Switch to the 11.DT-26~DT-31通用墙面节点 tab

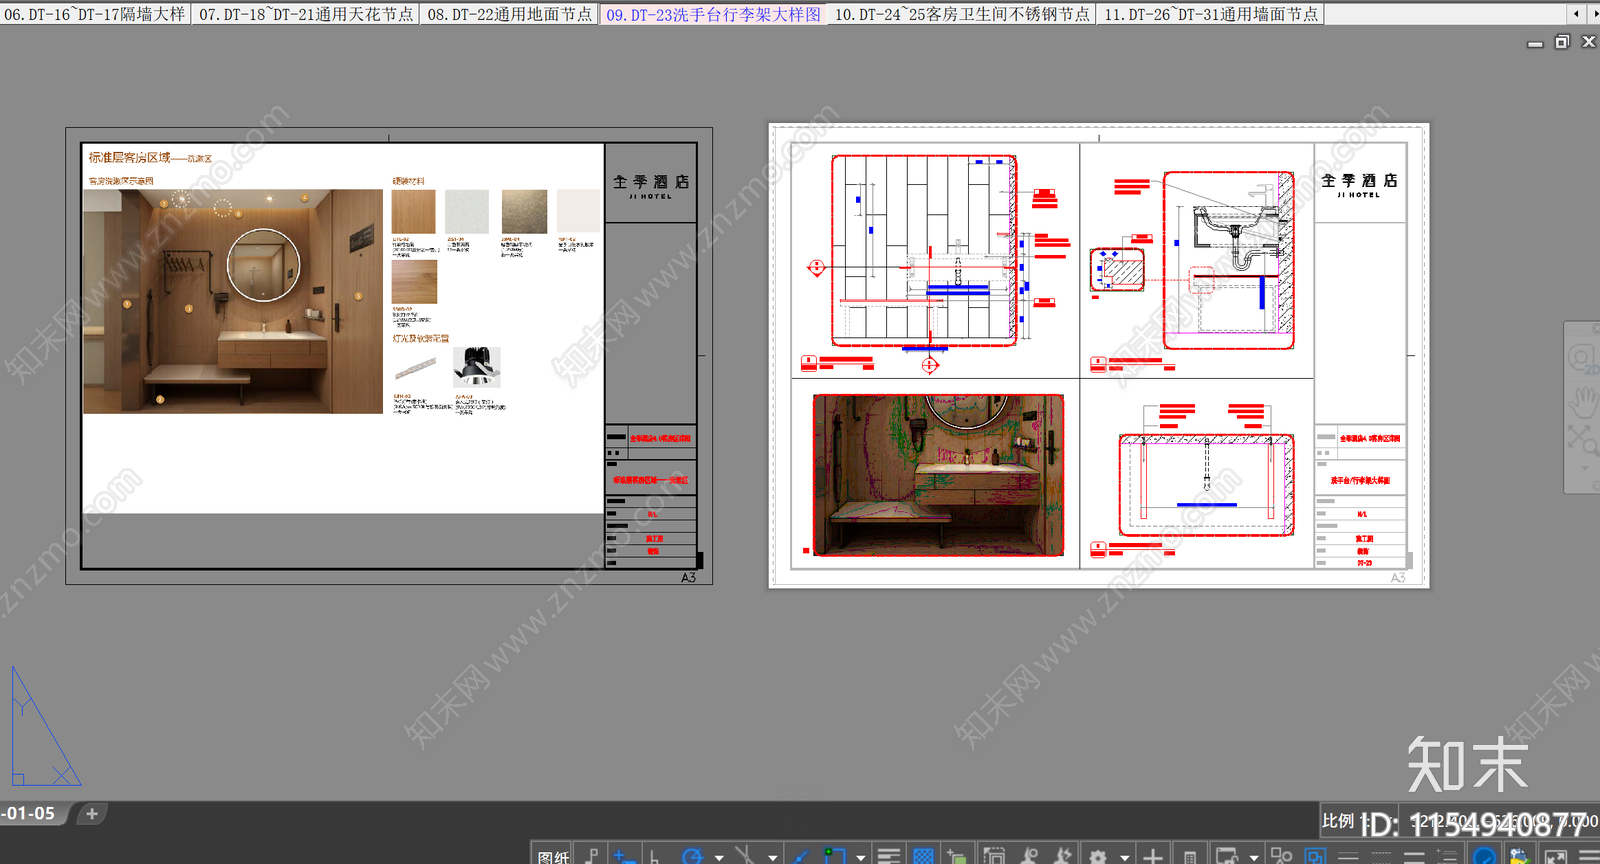click(x=1210, y=14)
